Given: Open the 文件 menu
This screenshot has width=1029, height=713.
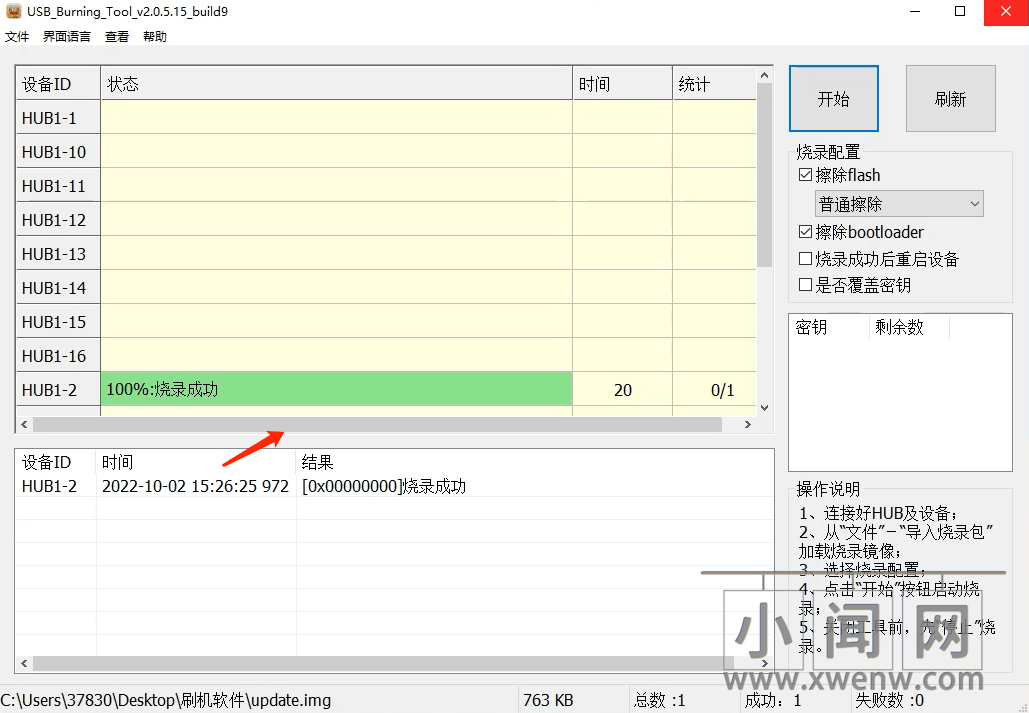Looking at the screenshot, I should pos(17,37).
